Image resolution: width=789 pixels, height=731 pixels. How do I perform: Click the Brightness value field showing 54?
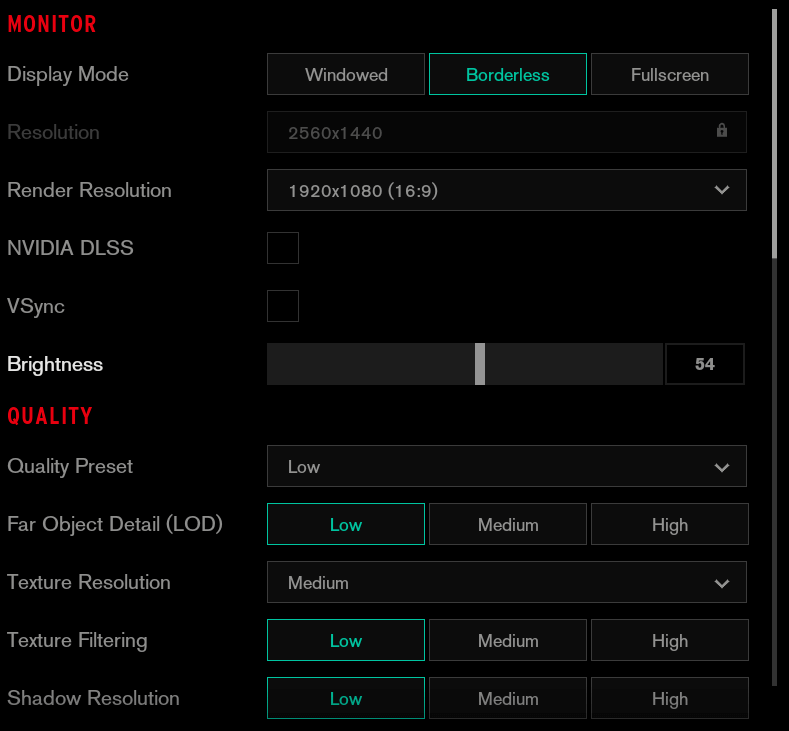pos(704,364)
